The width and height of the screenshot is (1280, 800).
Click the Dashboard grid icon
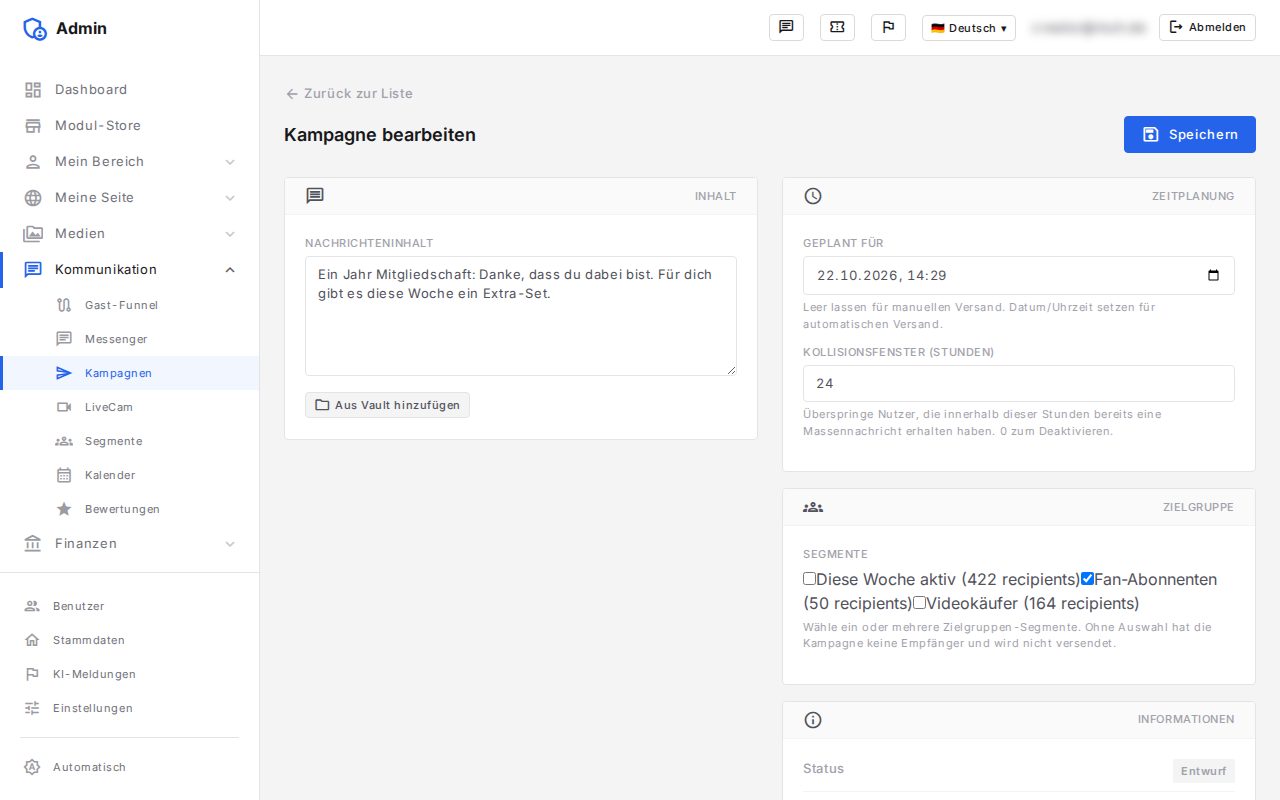tap(33, 90)
